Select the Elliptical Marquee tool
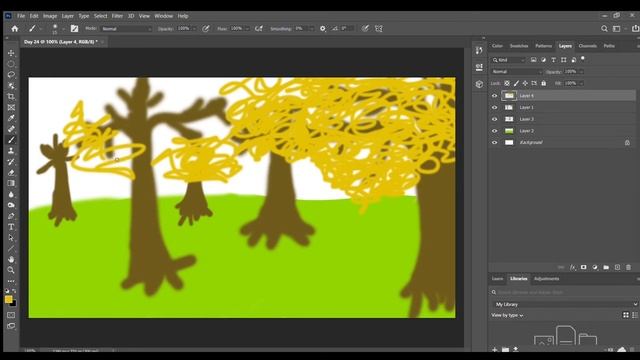640x360 pixels. [11, 64]
